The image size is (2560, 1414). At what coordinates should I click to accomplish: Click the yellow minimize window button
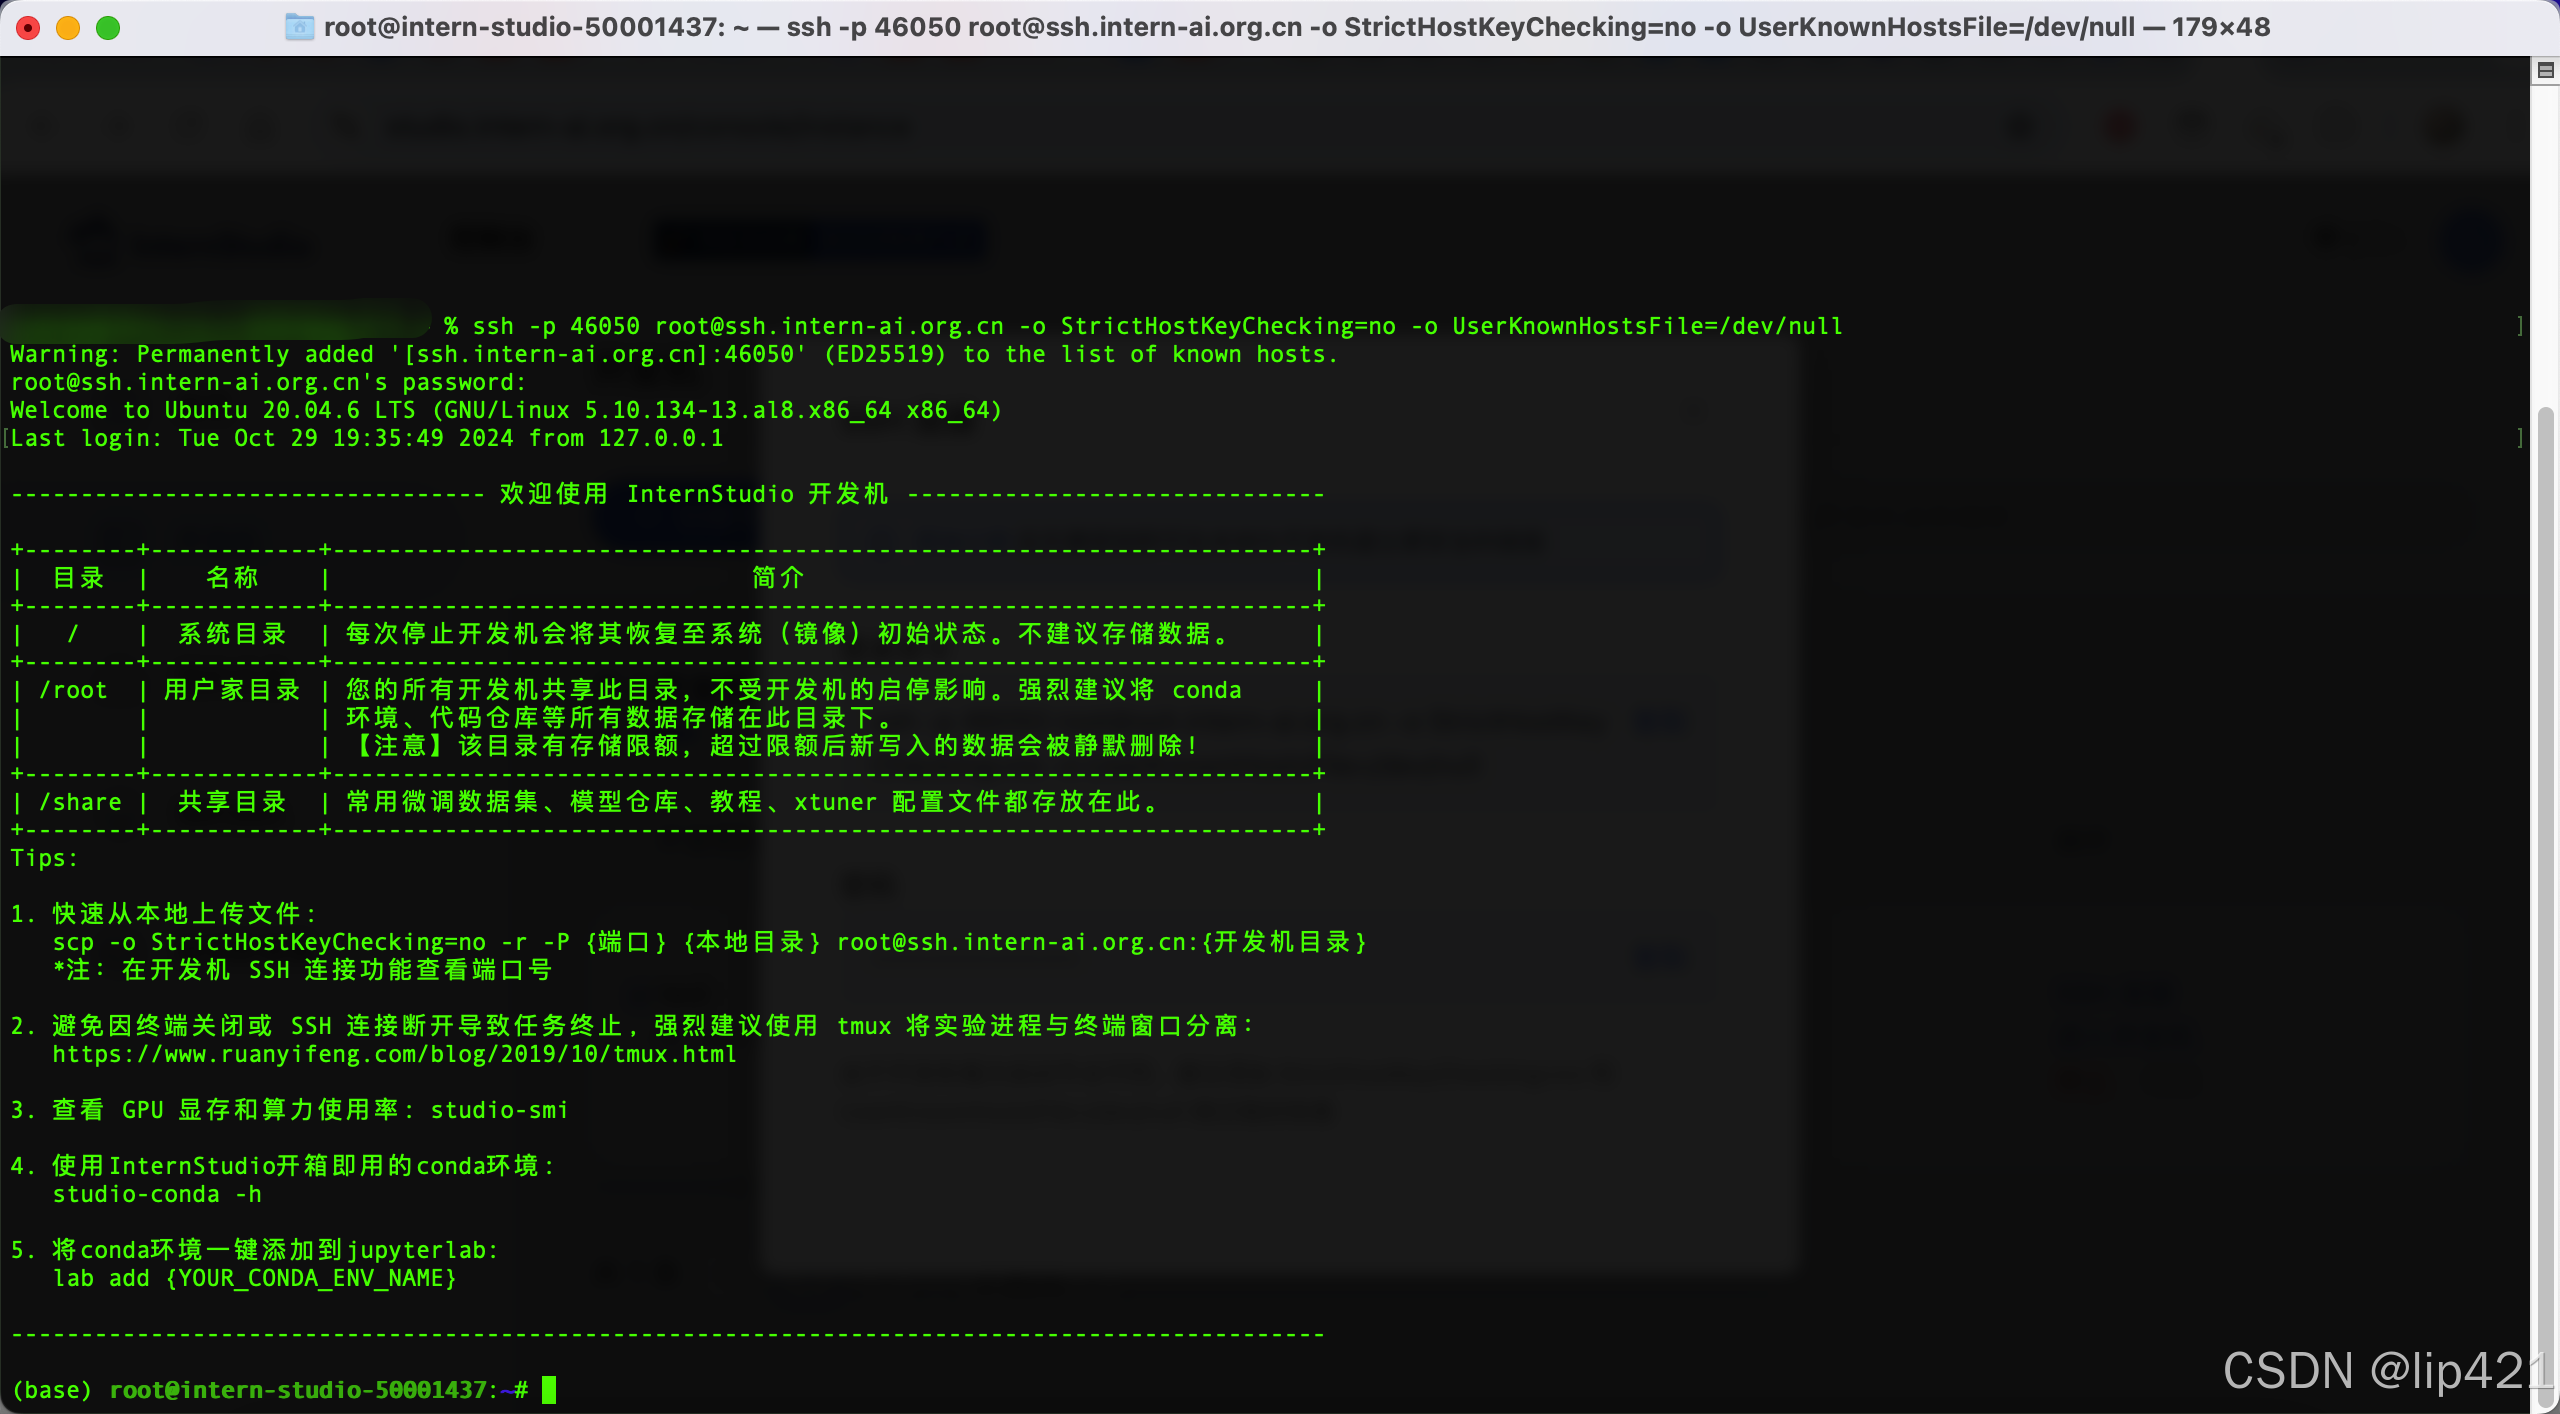point(68,27)
